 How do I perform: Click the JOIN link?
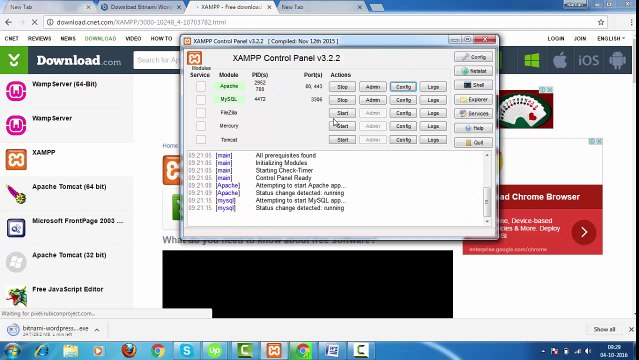[x=580, y=38]
